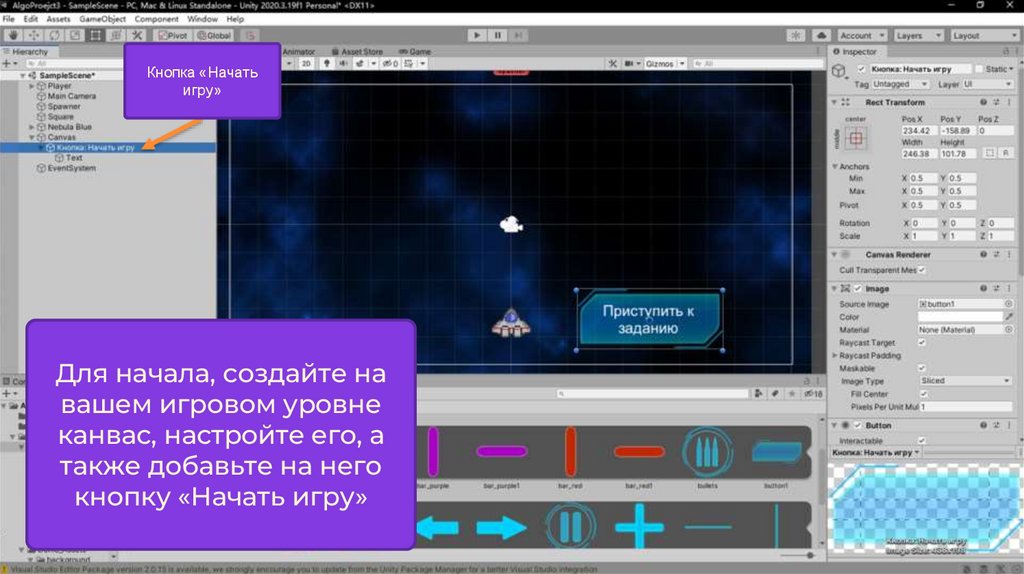Click the Pause button
The width and height of the screenshot is (1024, 574).
(498, 35)
